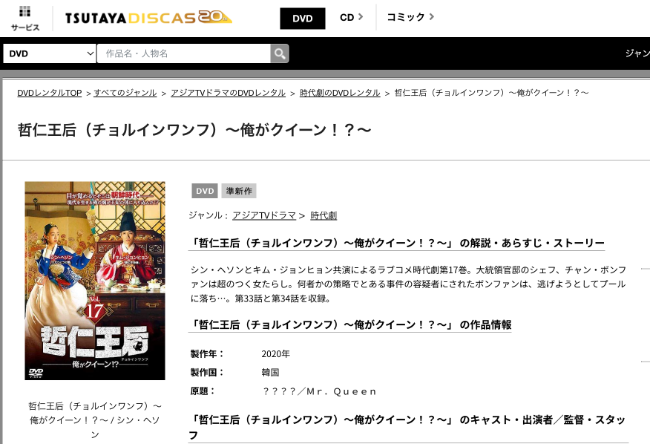650x444 pixels.
Task: Select the DVD tab in header
Action: (303, 18)
